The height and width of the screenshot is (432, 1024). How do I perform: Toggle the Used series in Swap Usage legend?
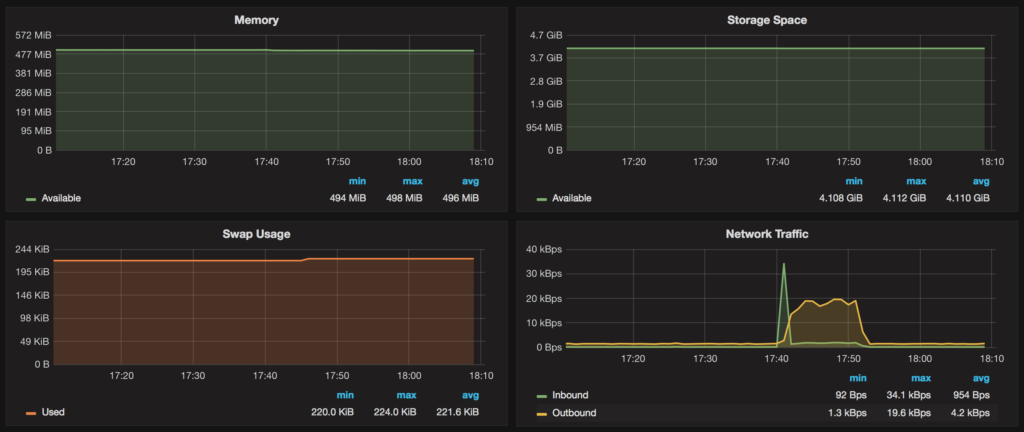click(53, 412)
